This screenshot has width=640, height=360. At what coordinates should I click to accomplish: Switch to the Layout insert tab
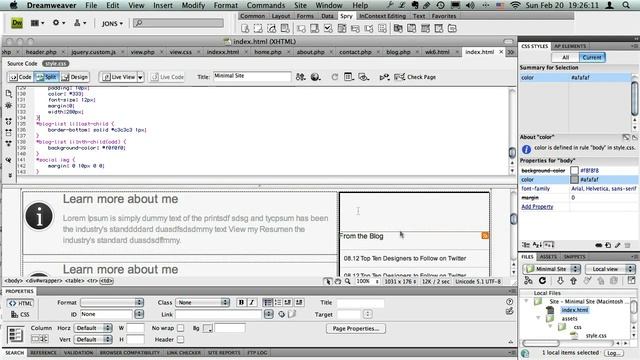coord(281,16)
